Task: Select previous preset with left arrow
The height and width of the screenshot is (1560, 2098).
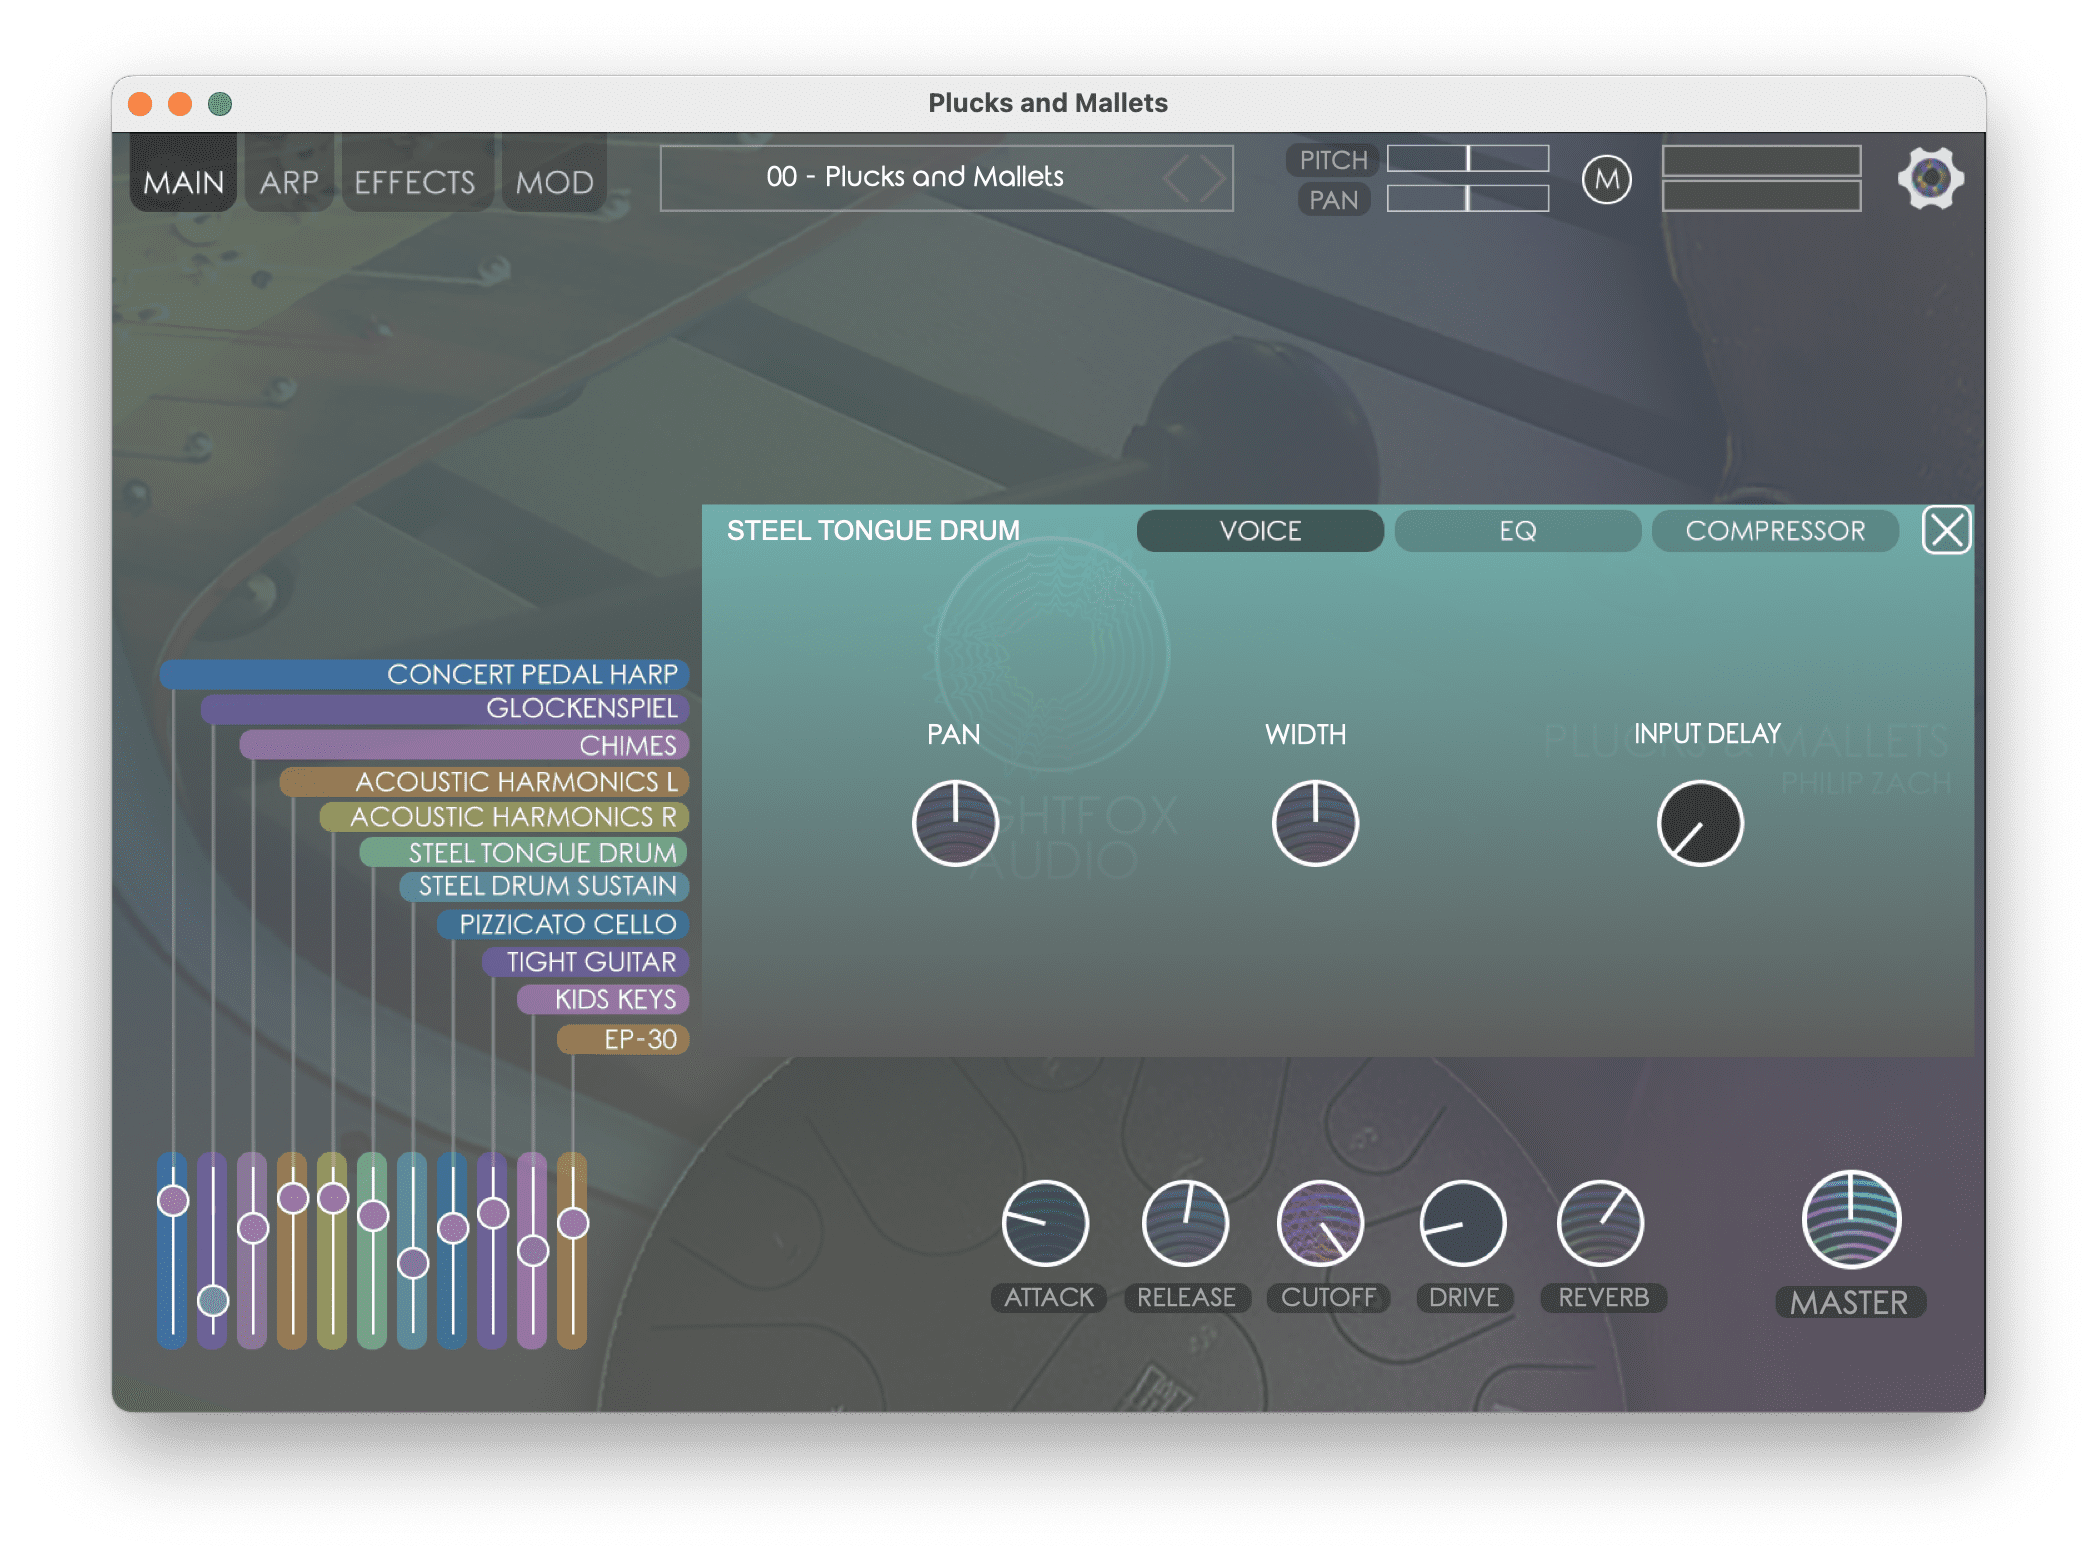Action: pyautogui.click(x=1177, y=179)
